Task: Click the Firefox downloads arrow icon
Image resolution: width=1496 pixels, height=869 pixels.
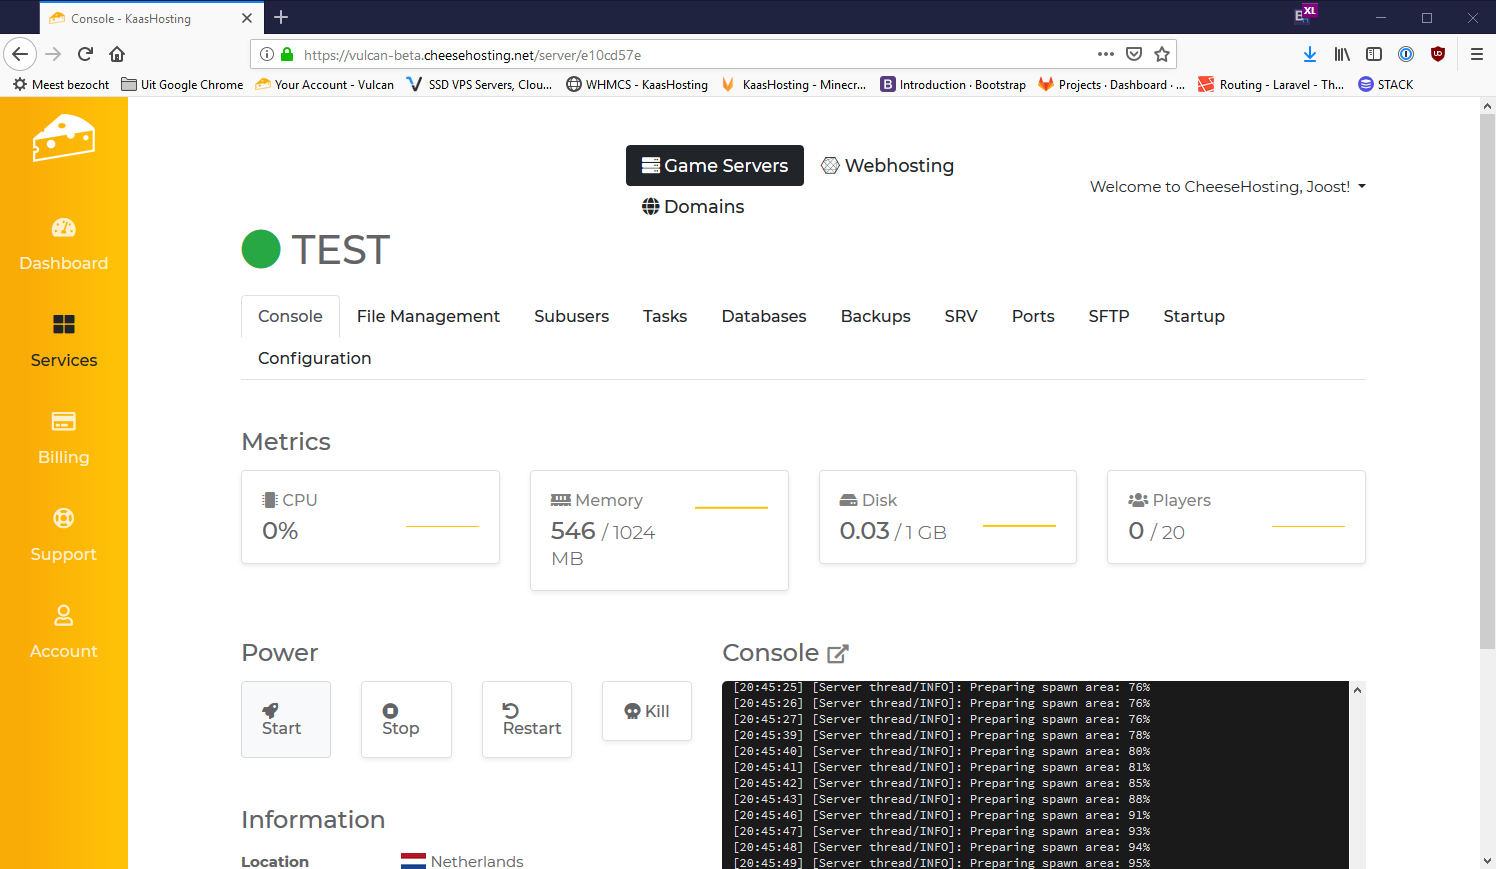Action: click(x=1310, y=54)
